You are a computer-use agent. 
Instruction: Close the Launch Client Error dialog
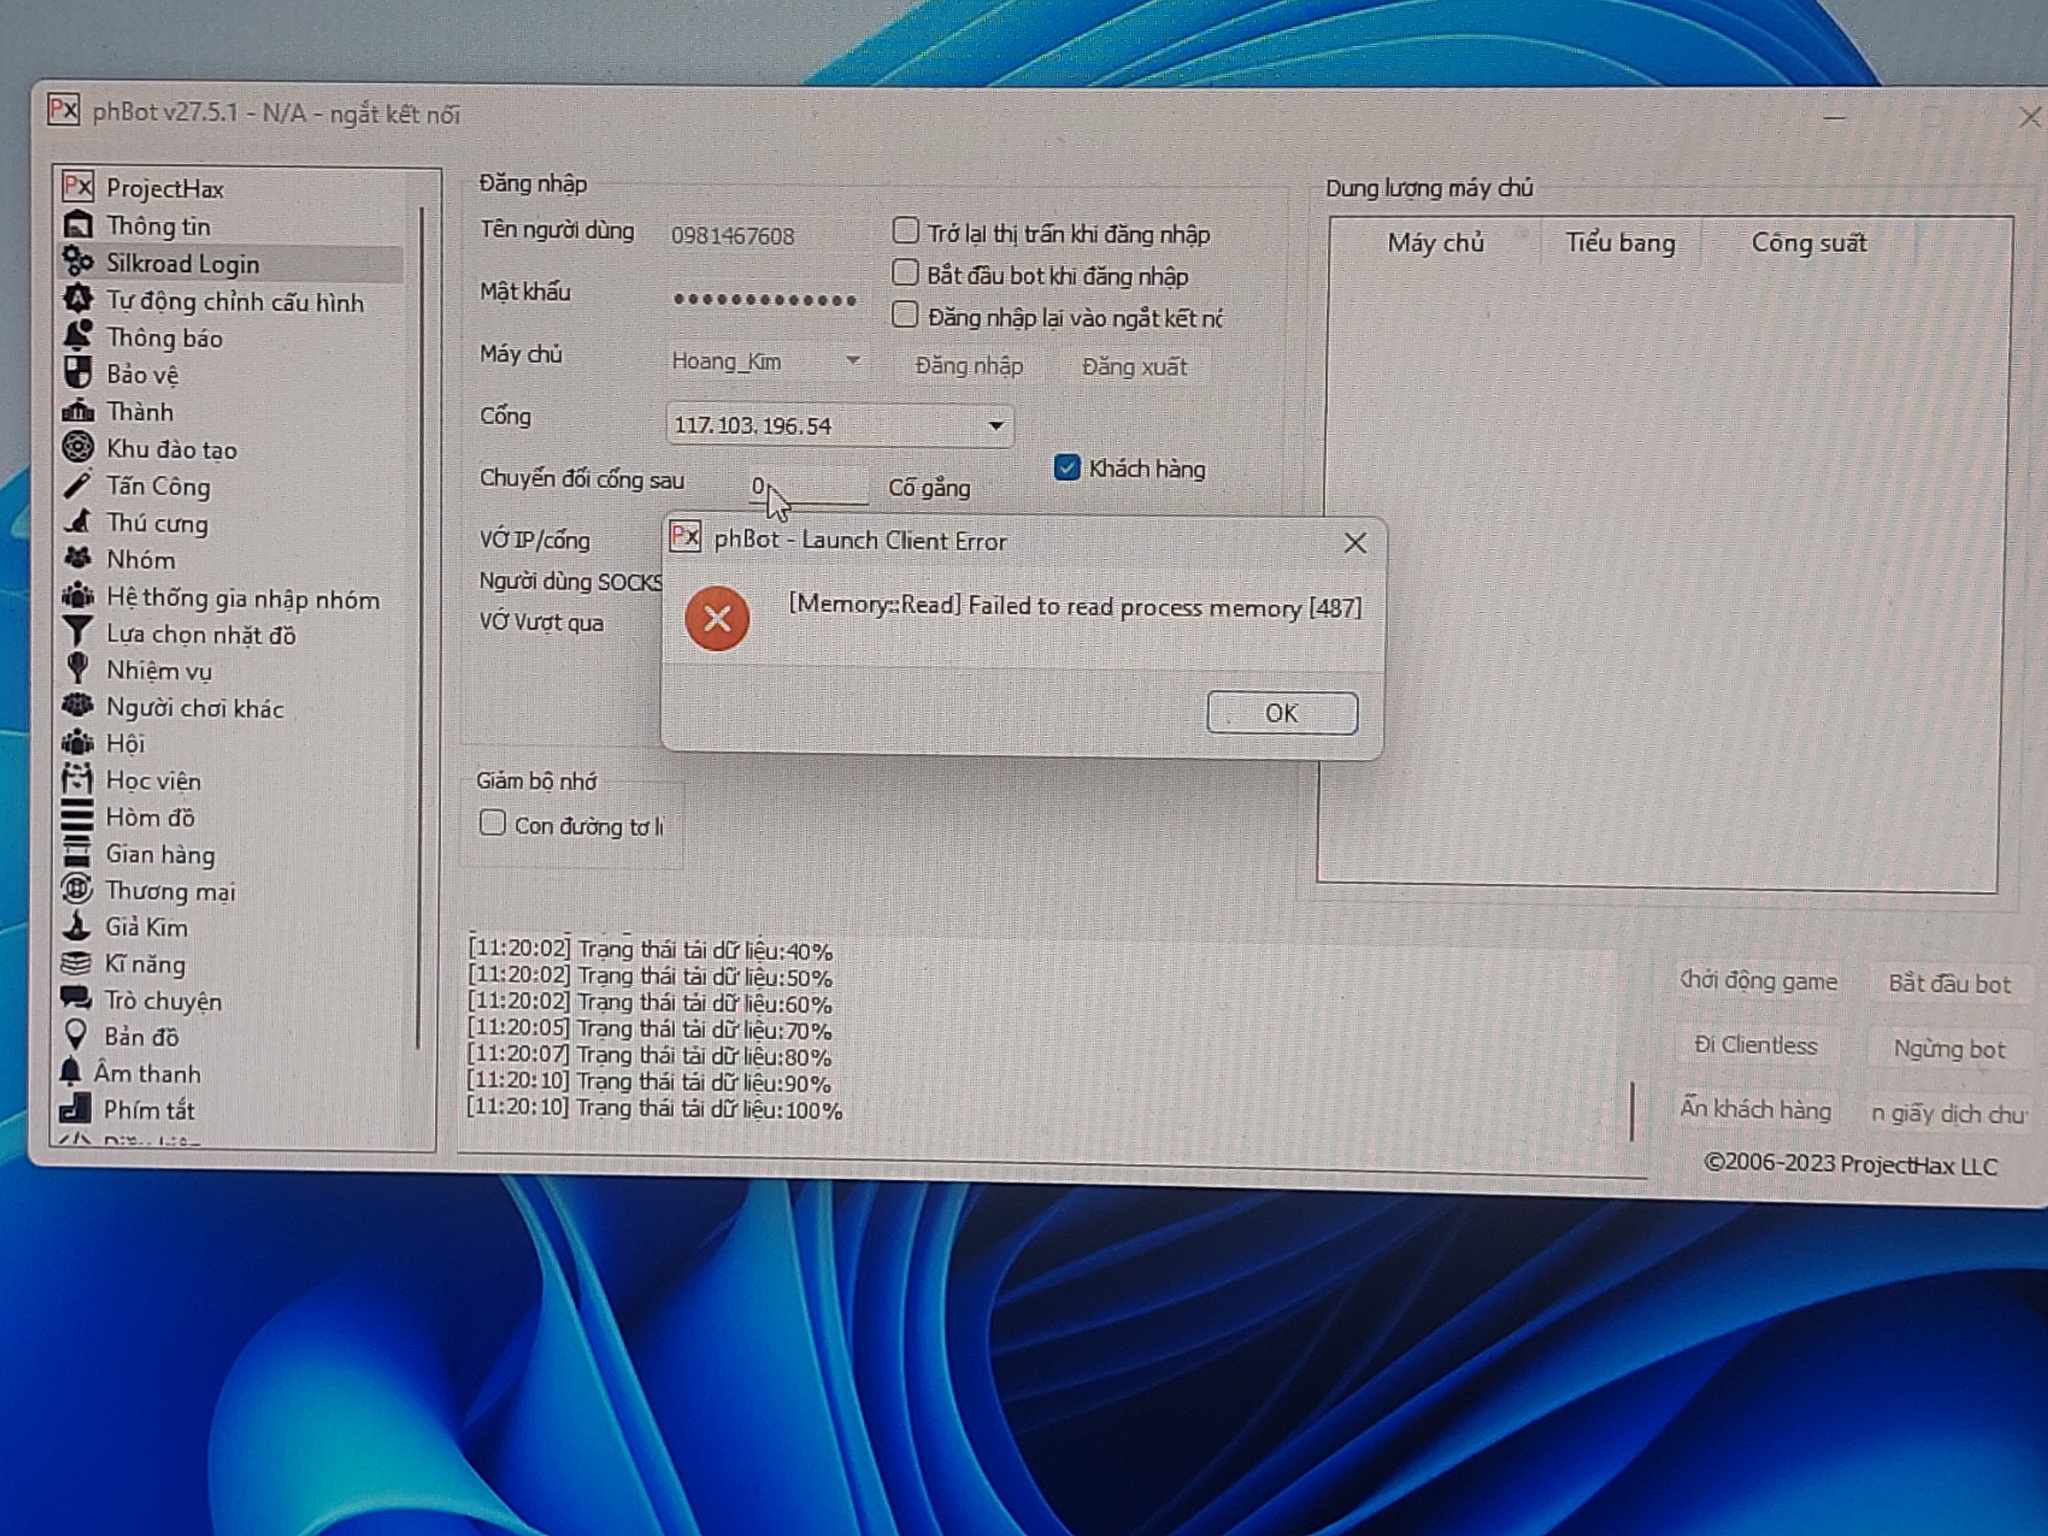[1355, 543]
